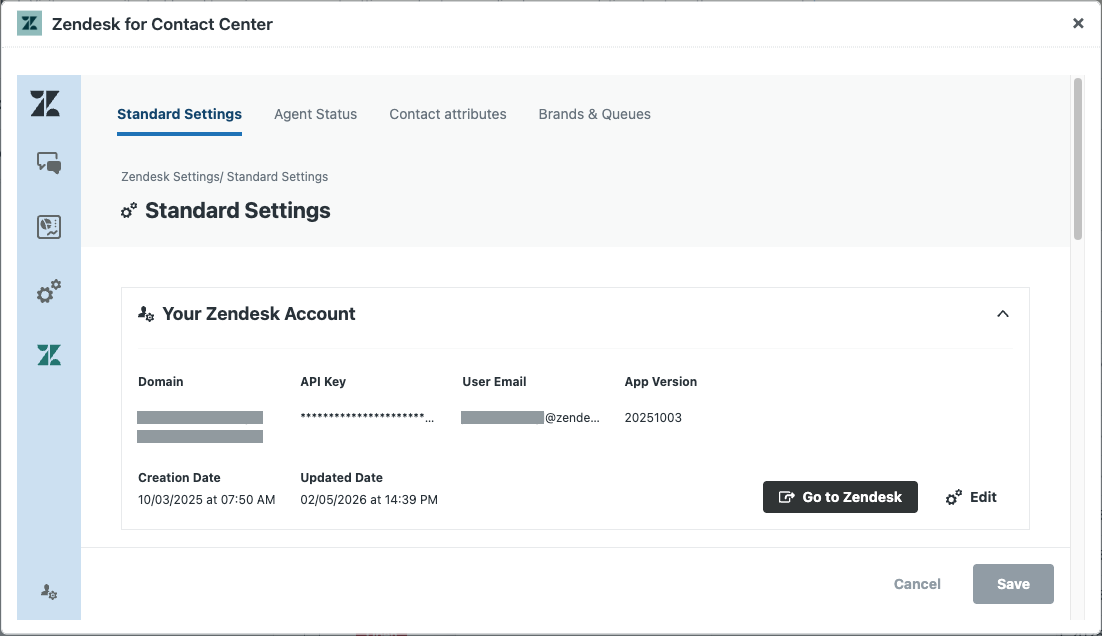This screenshot has width=1102, height=636.
Task: Click the Zendesk app logo in title bar
Action: click(30, 24)
